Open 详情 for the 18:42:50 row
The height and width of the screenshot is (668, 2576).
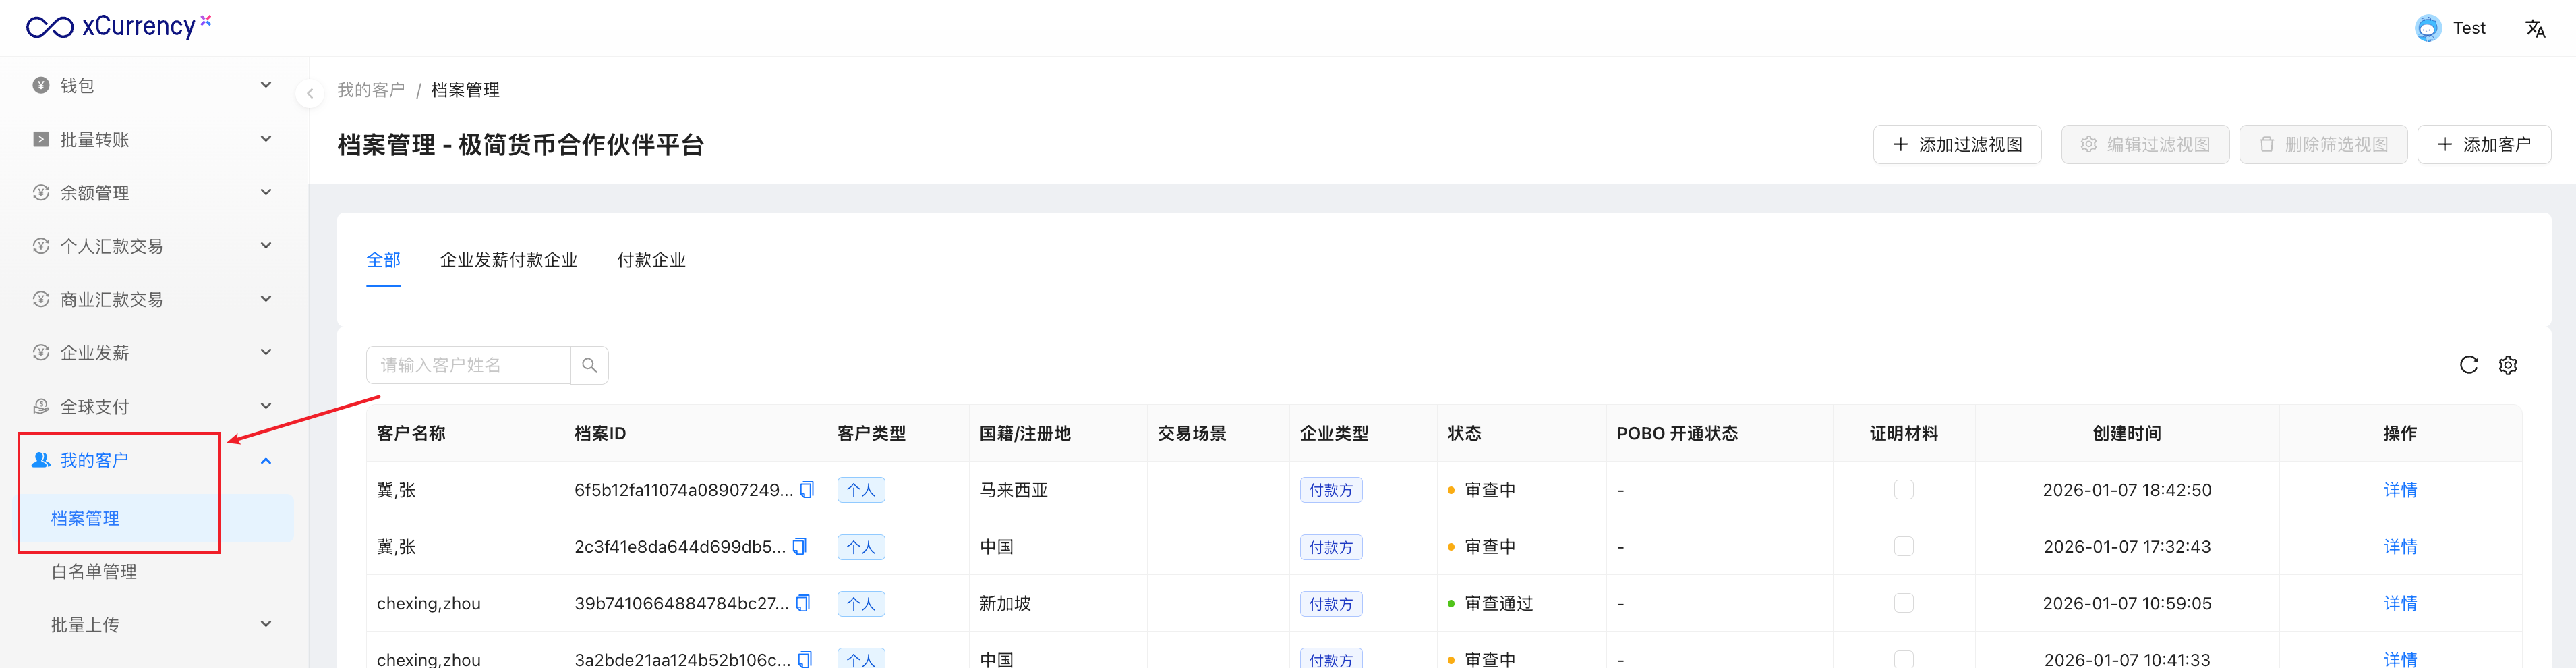tap(2400, 490)
